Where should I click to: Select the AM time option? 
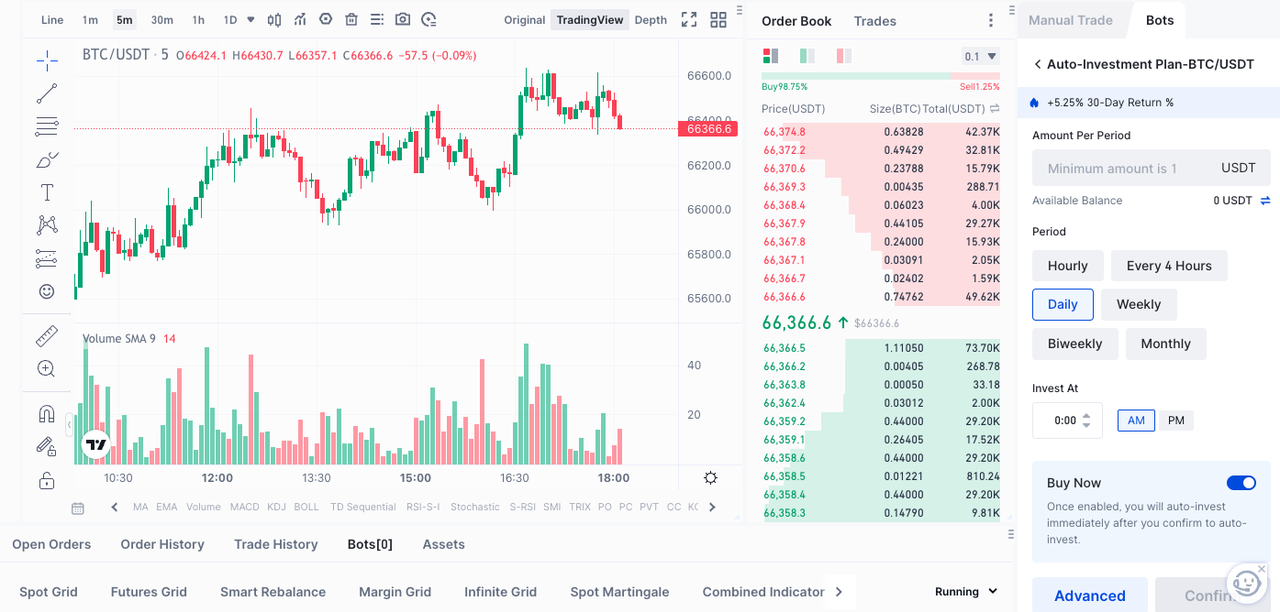(1136, 421)
